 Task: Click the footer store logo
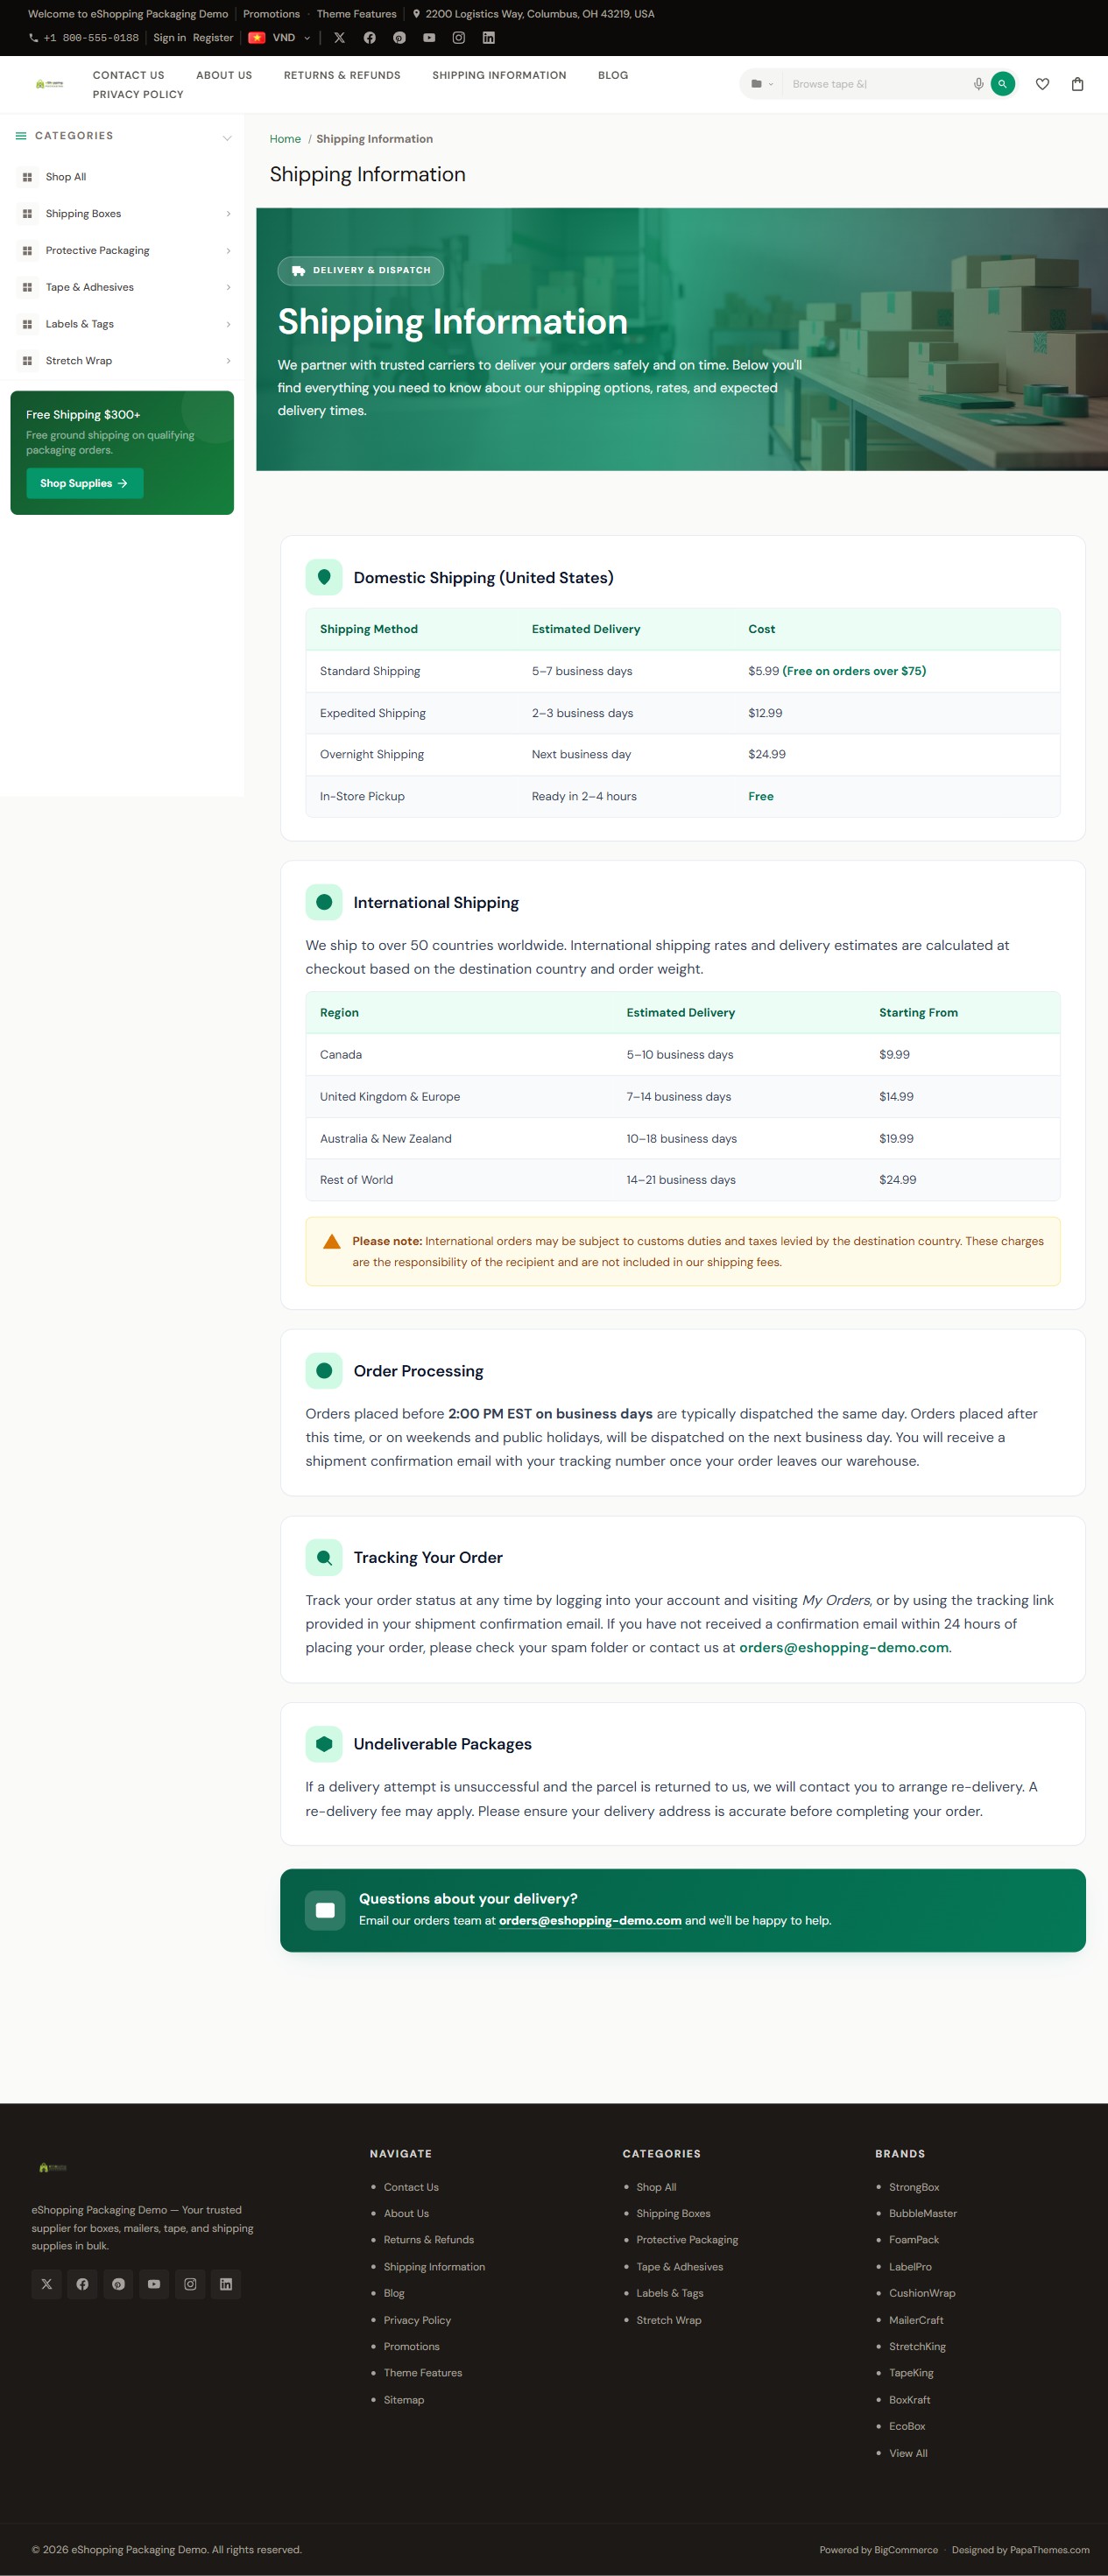coord(52,2167)
